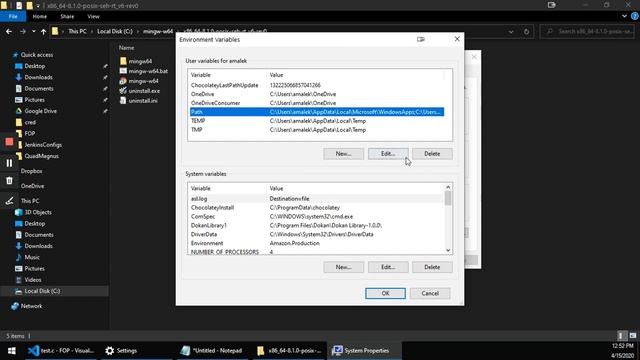Open JenkinsConfigs folder in sidebar
Image resolution: width=640 pixels, height=360 pixels.
tap(43, 144)
